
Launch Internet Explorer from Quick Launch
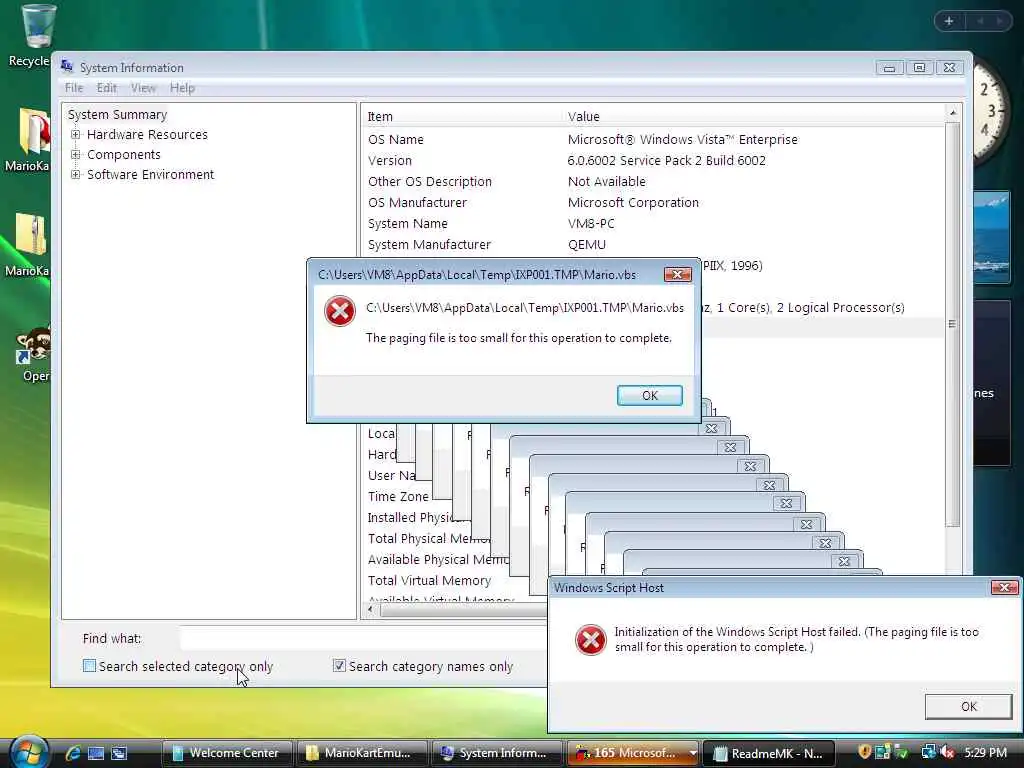click(x=72, y=753)
